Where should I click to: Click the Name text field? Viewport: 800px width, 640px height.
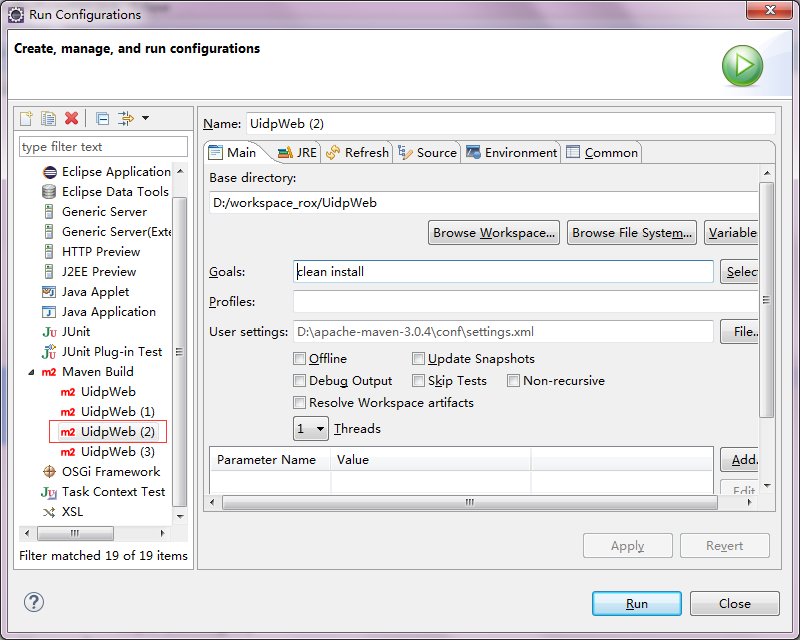coord(511,124)
